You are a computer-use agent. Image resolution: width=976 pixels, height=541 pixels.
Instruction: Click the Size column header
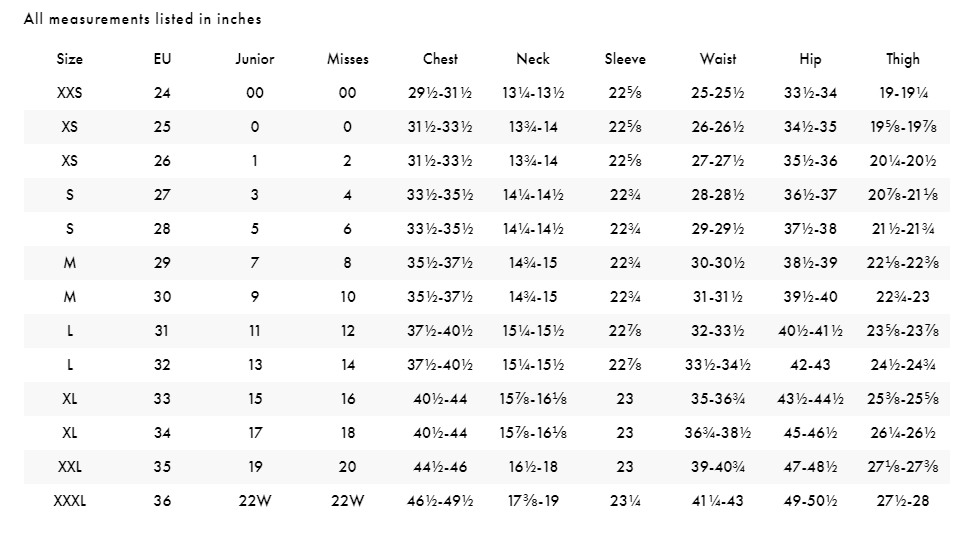pos(70,59)
